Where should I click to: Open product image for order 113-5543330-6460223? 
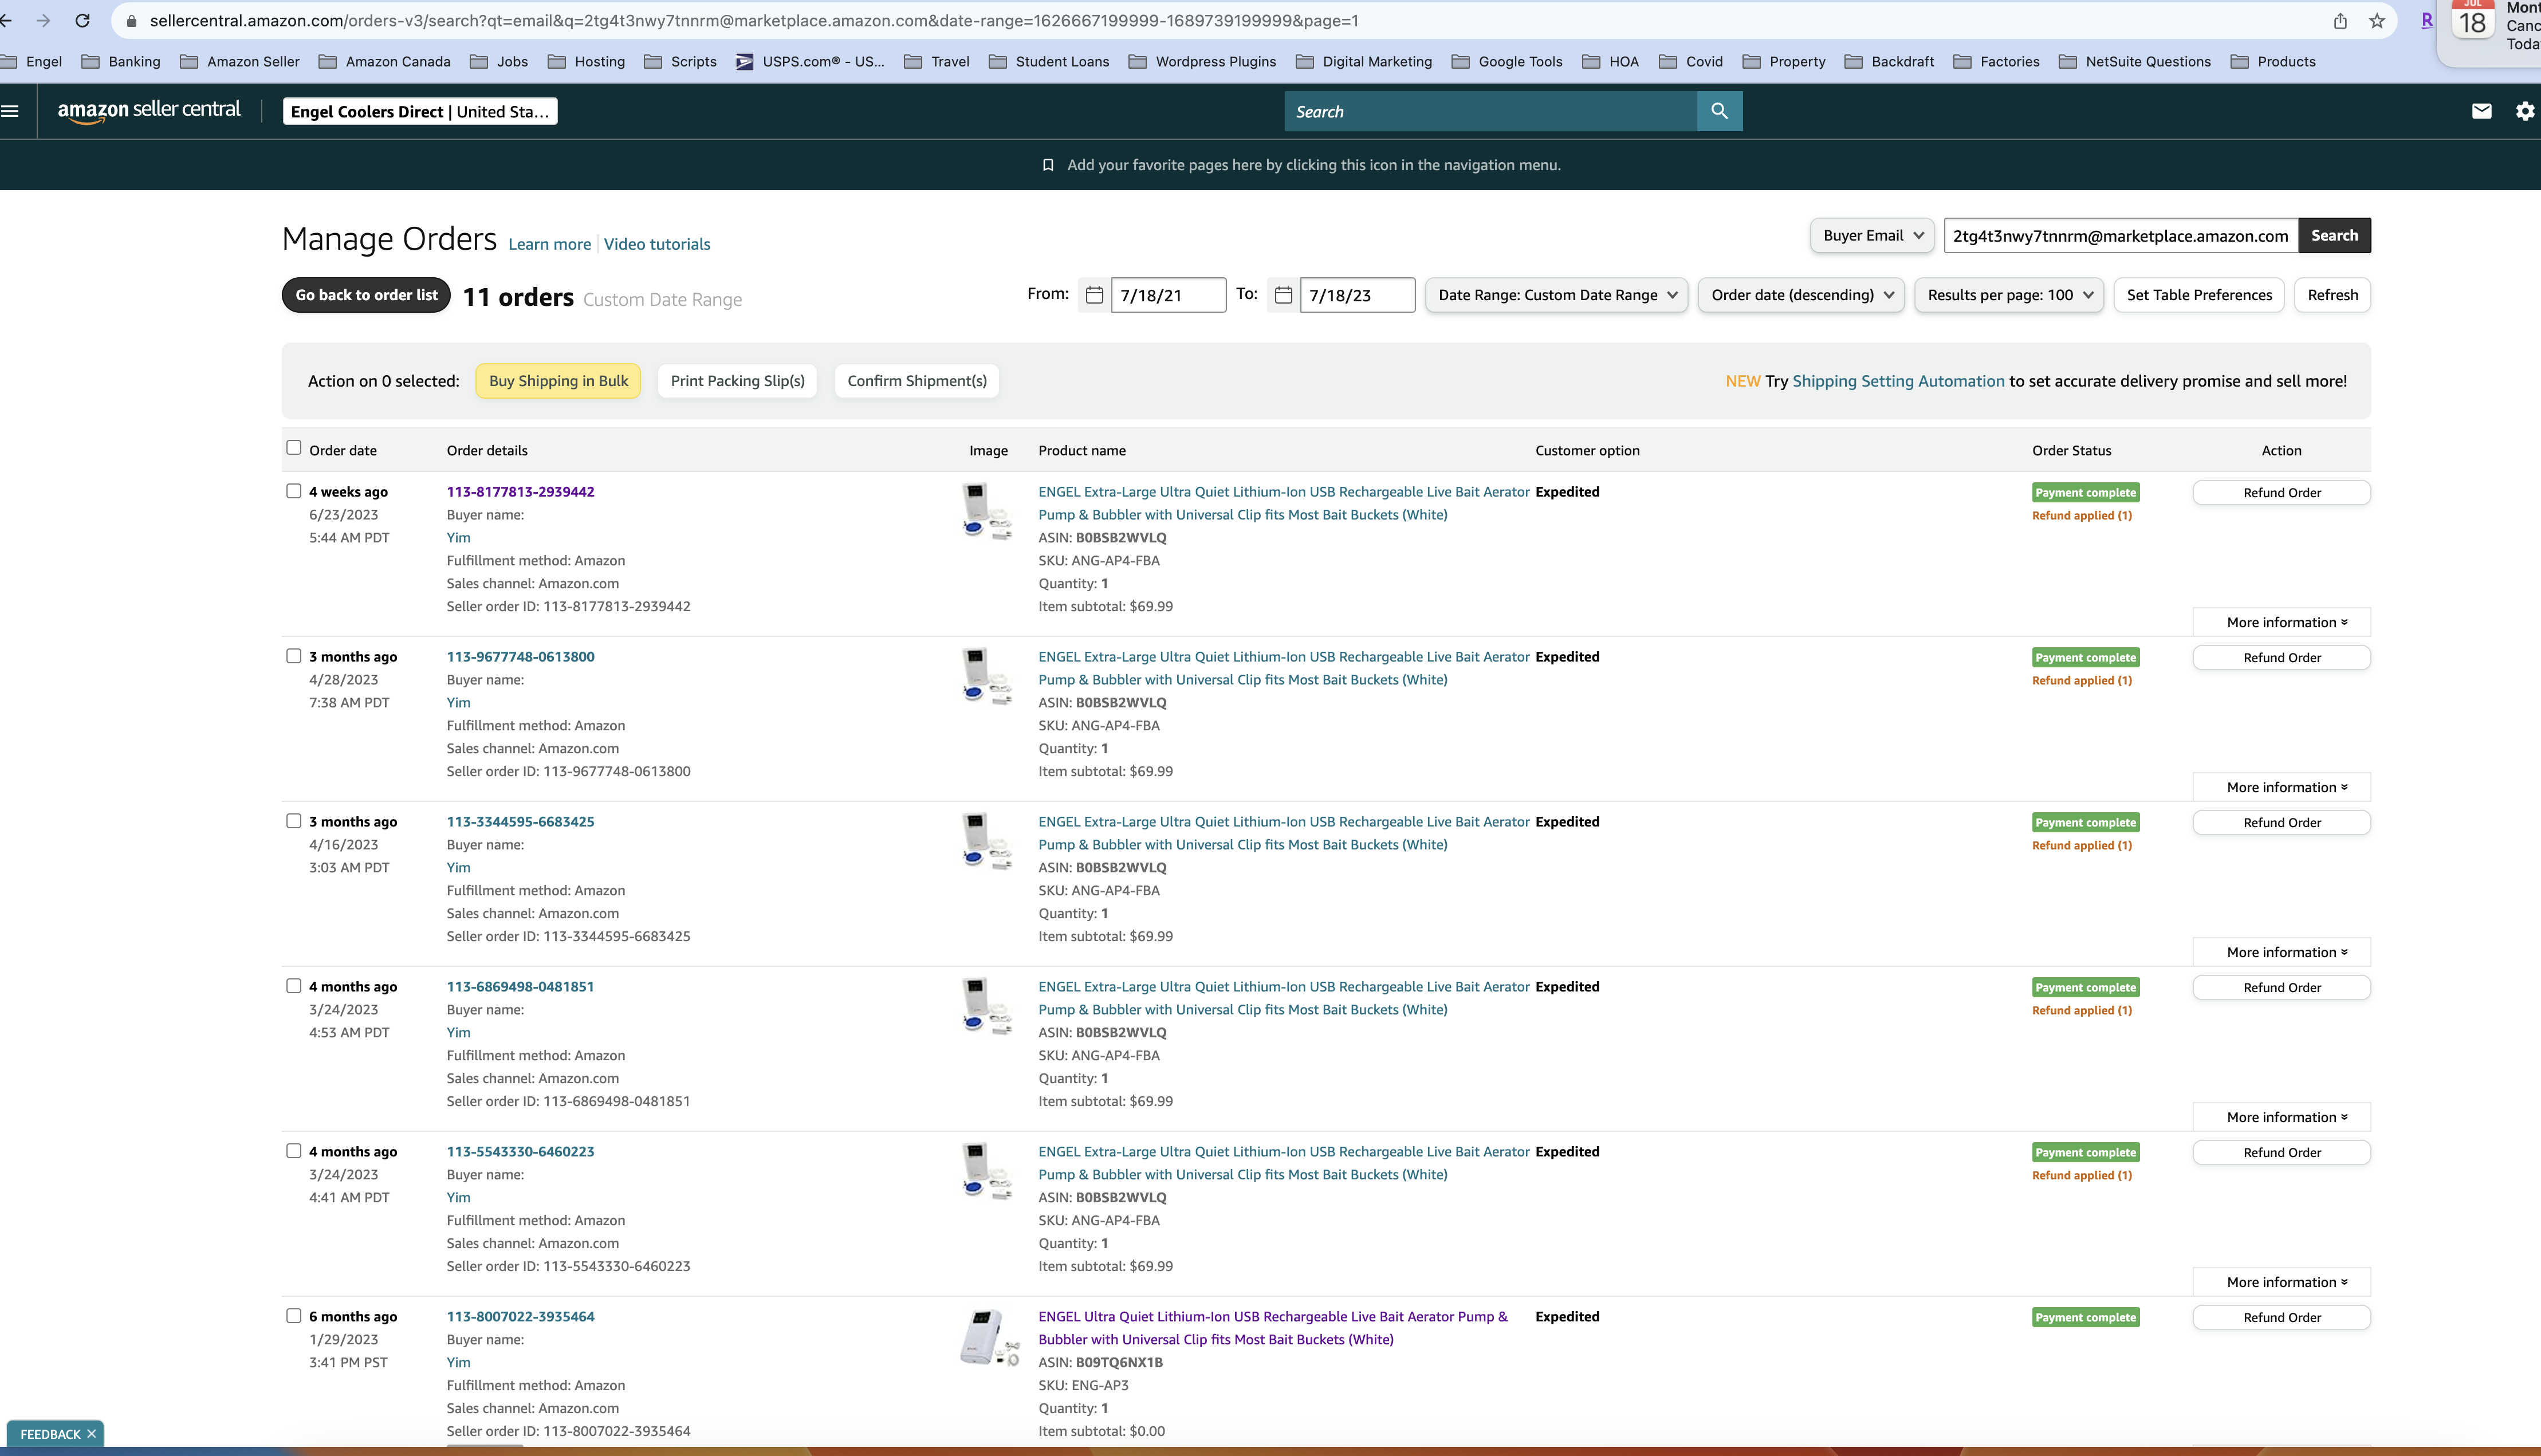point(987,1171)
